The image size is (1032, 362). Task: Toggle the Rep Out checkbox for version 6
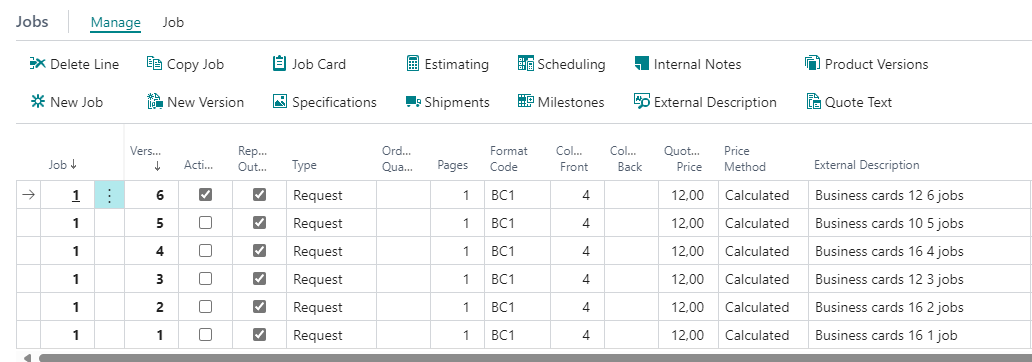260,195
